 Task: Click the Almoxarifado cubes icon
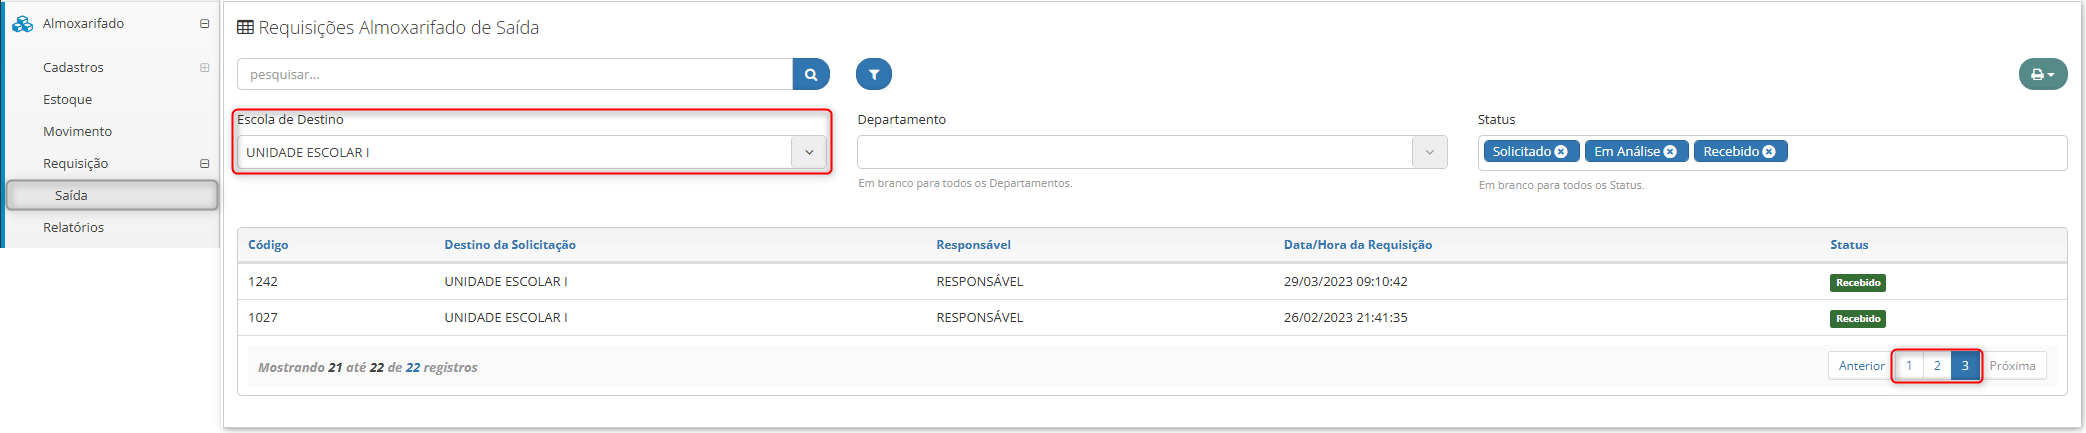(22, 23)
